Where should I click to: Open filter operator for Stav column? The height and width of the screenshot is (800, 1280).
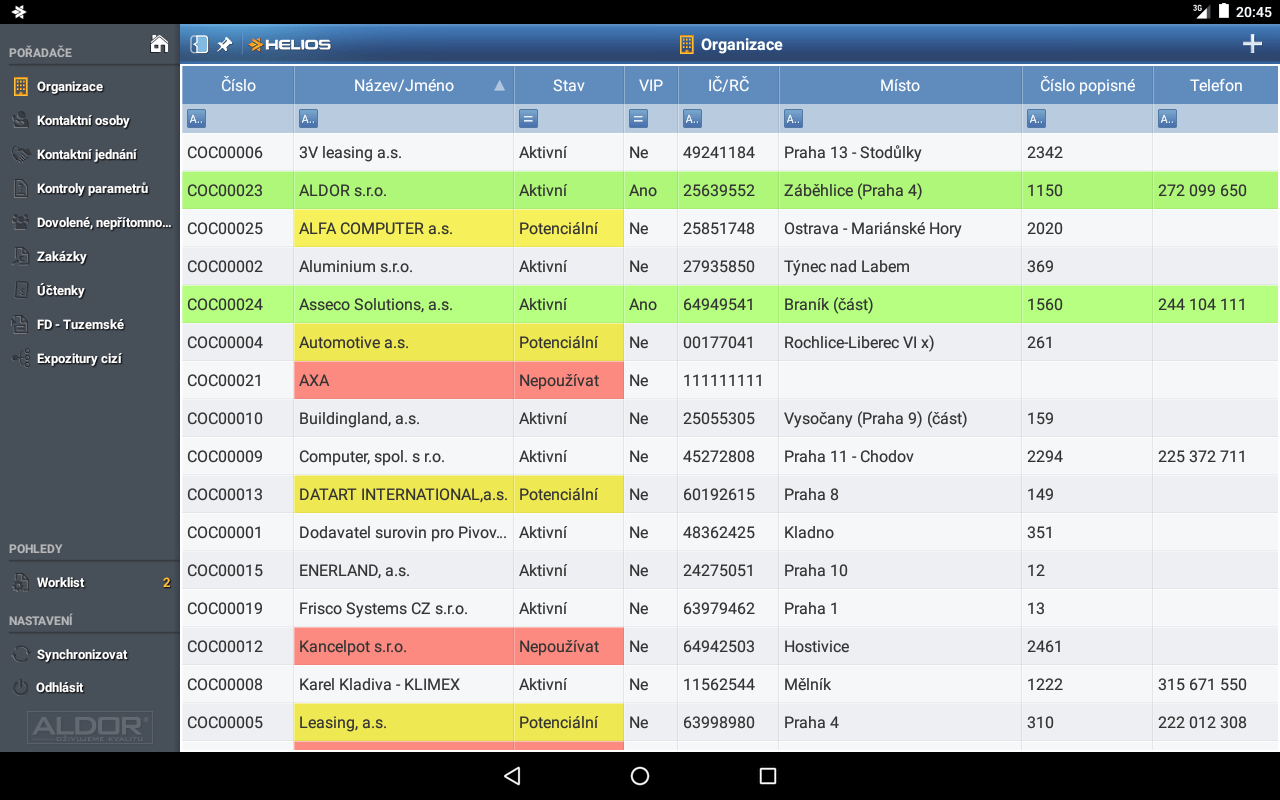528,119
